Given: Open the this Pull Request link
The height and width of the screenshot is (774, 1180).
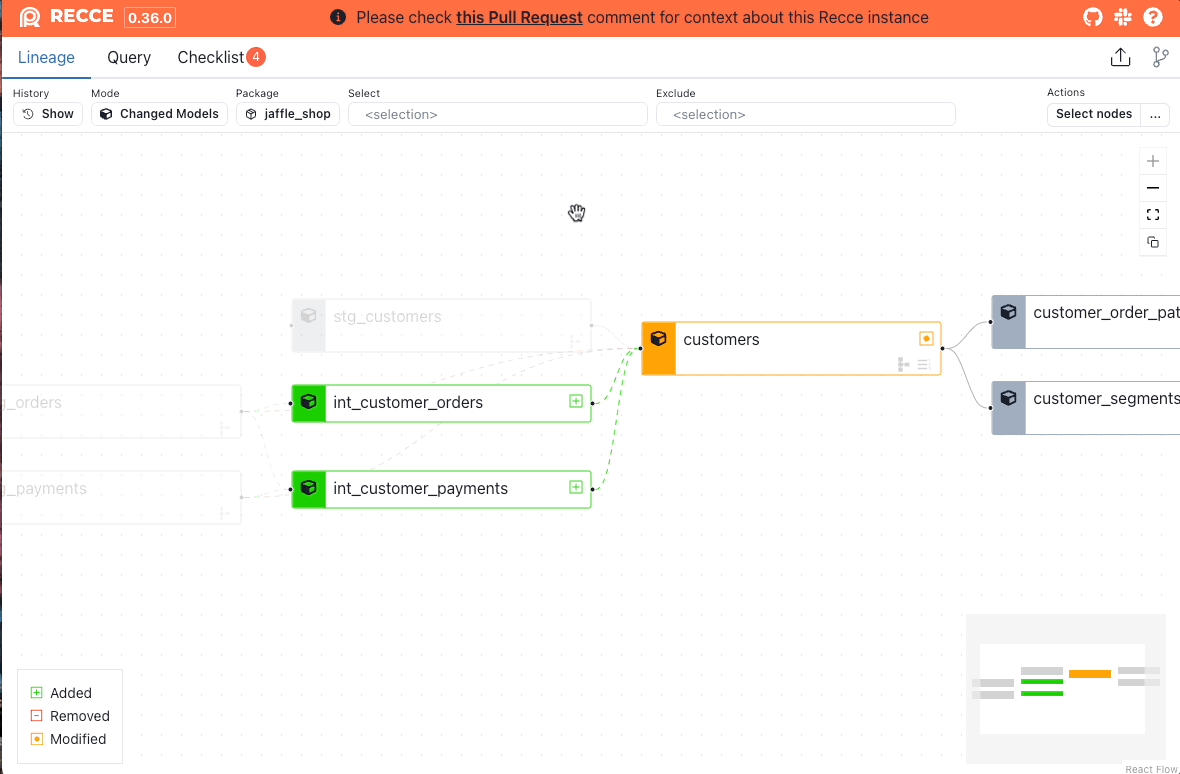Looking at the screenshot, I should click(x=519, y=18).
